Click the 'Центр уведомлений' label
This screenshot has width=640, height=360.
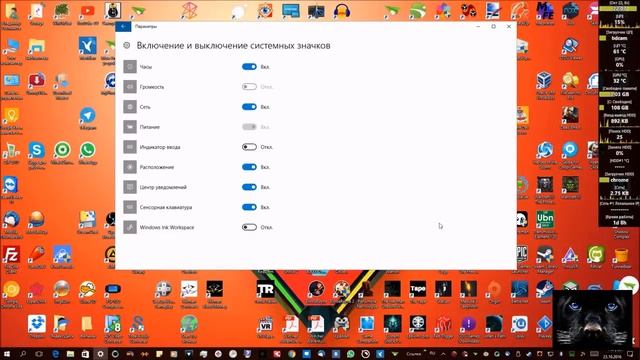point(163,187)
